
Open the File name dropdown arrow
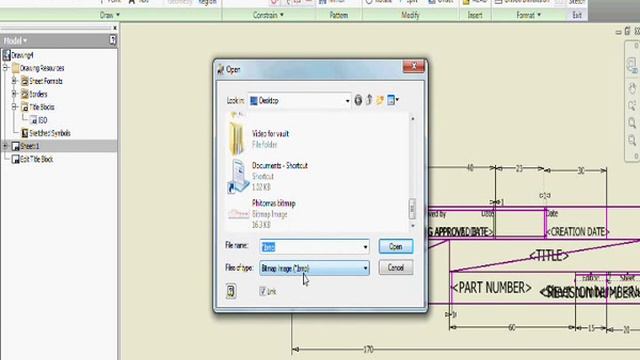point(365,247)
